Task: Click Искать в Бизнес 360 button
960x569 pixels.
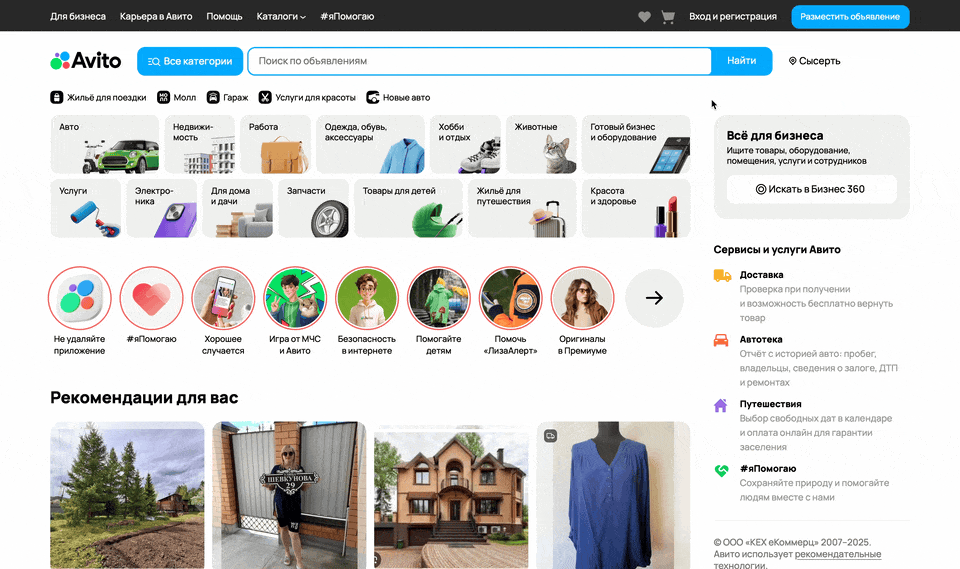Action: point(811,189)
